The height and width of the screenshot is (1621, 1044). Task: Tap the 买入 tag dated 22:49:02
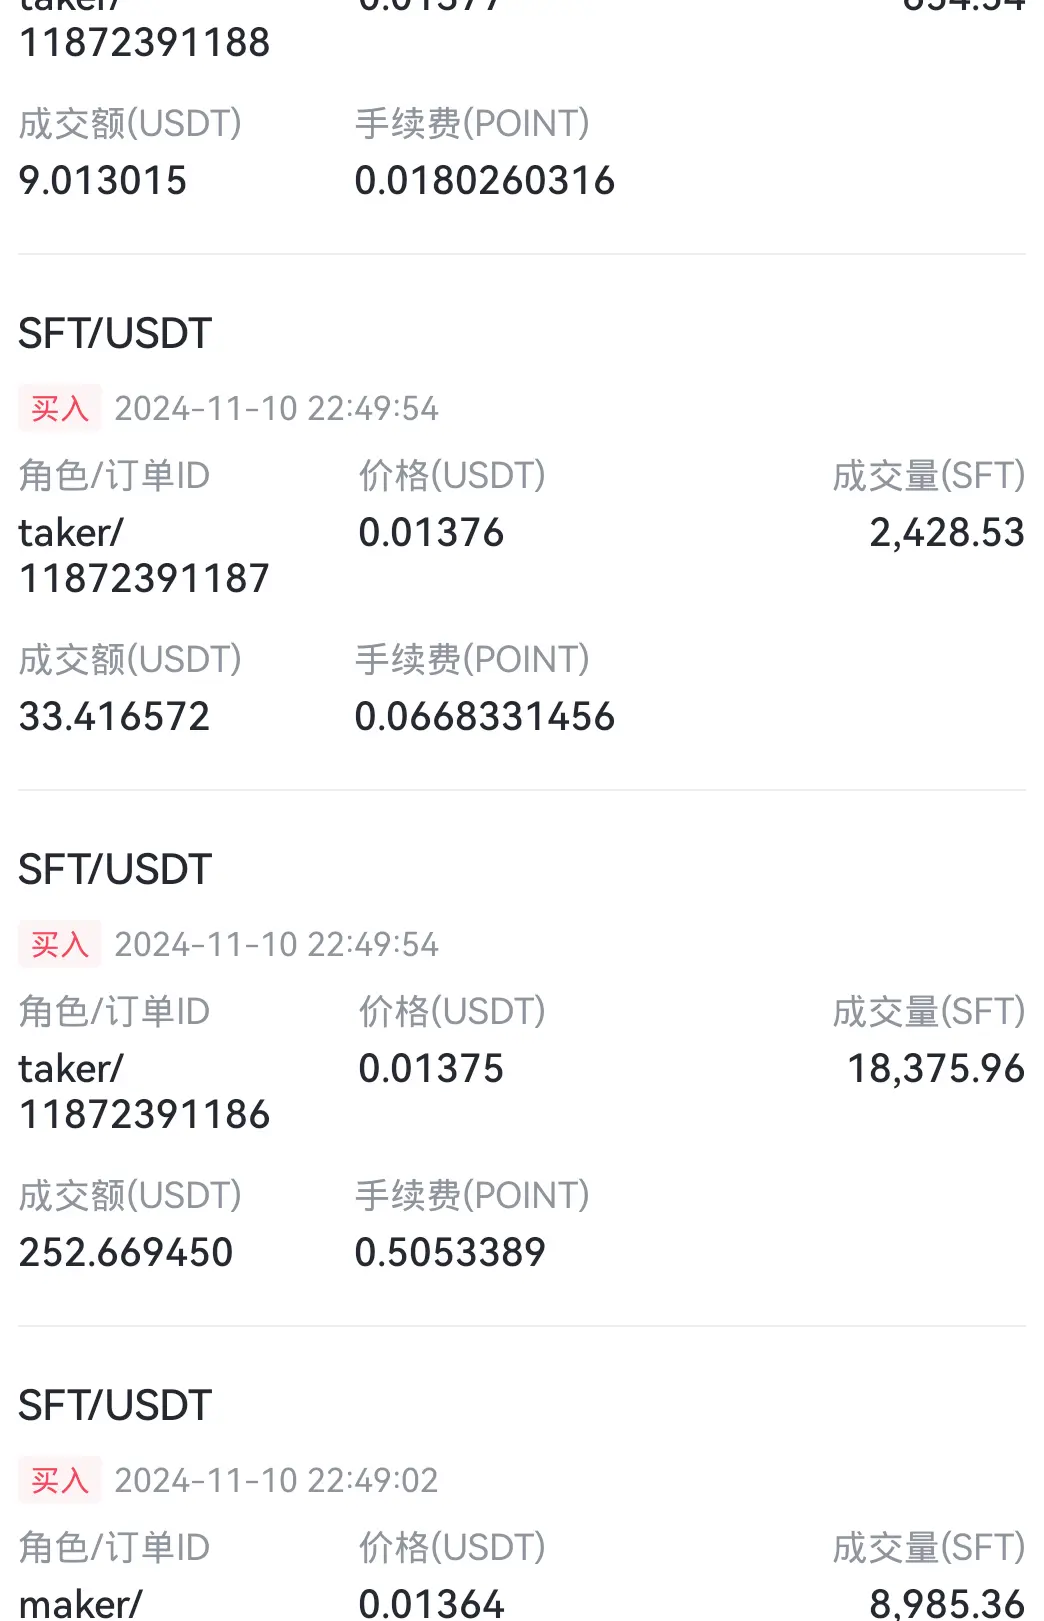(x=60, y=1480)
